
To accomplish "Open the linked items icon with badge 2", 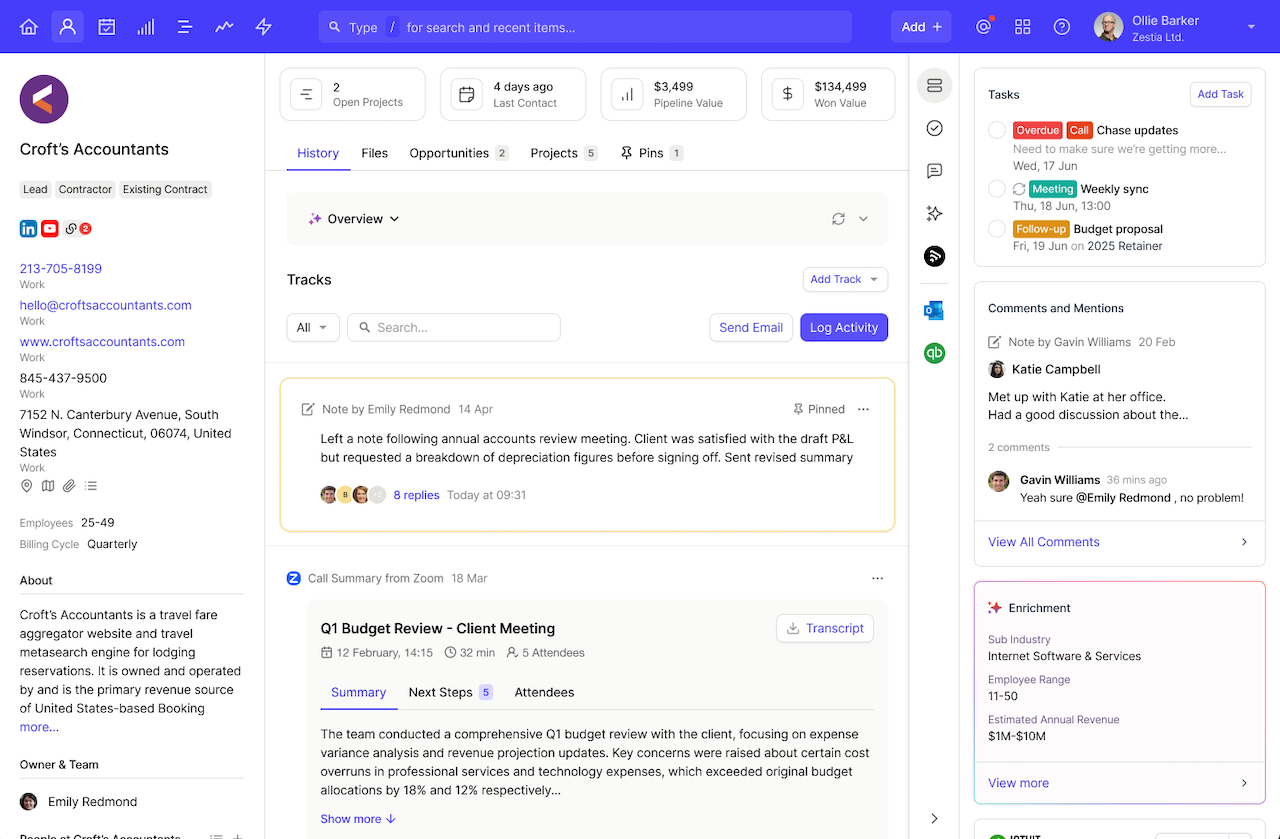I will tap(77, 228).
